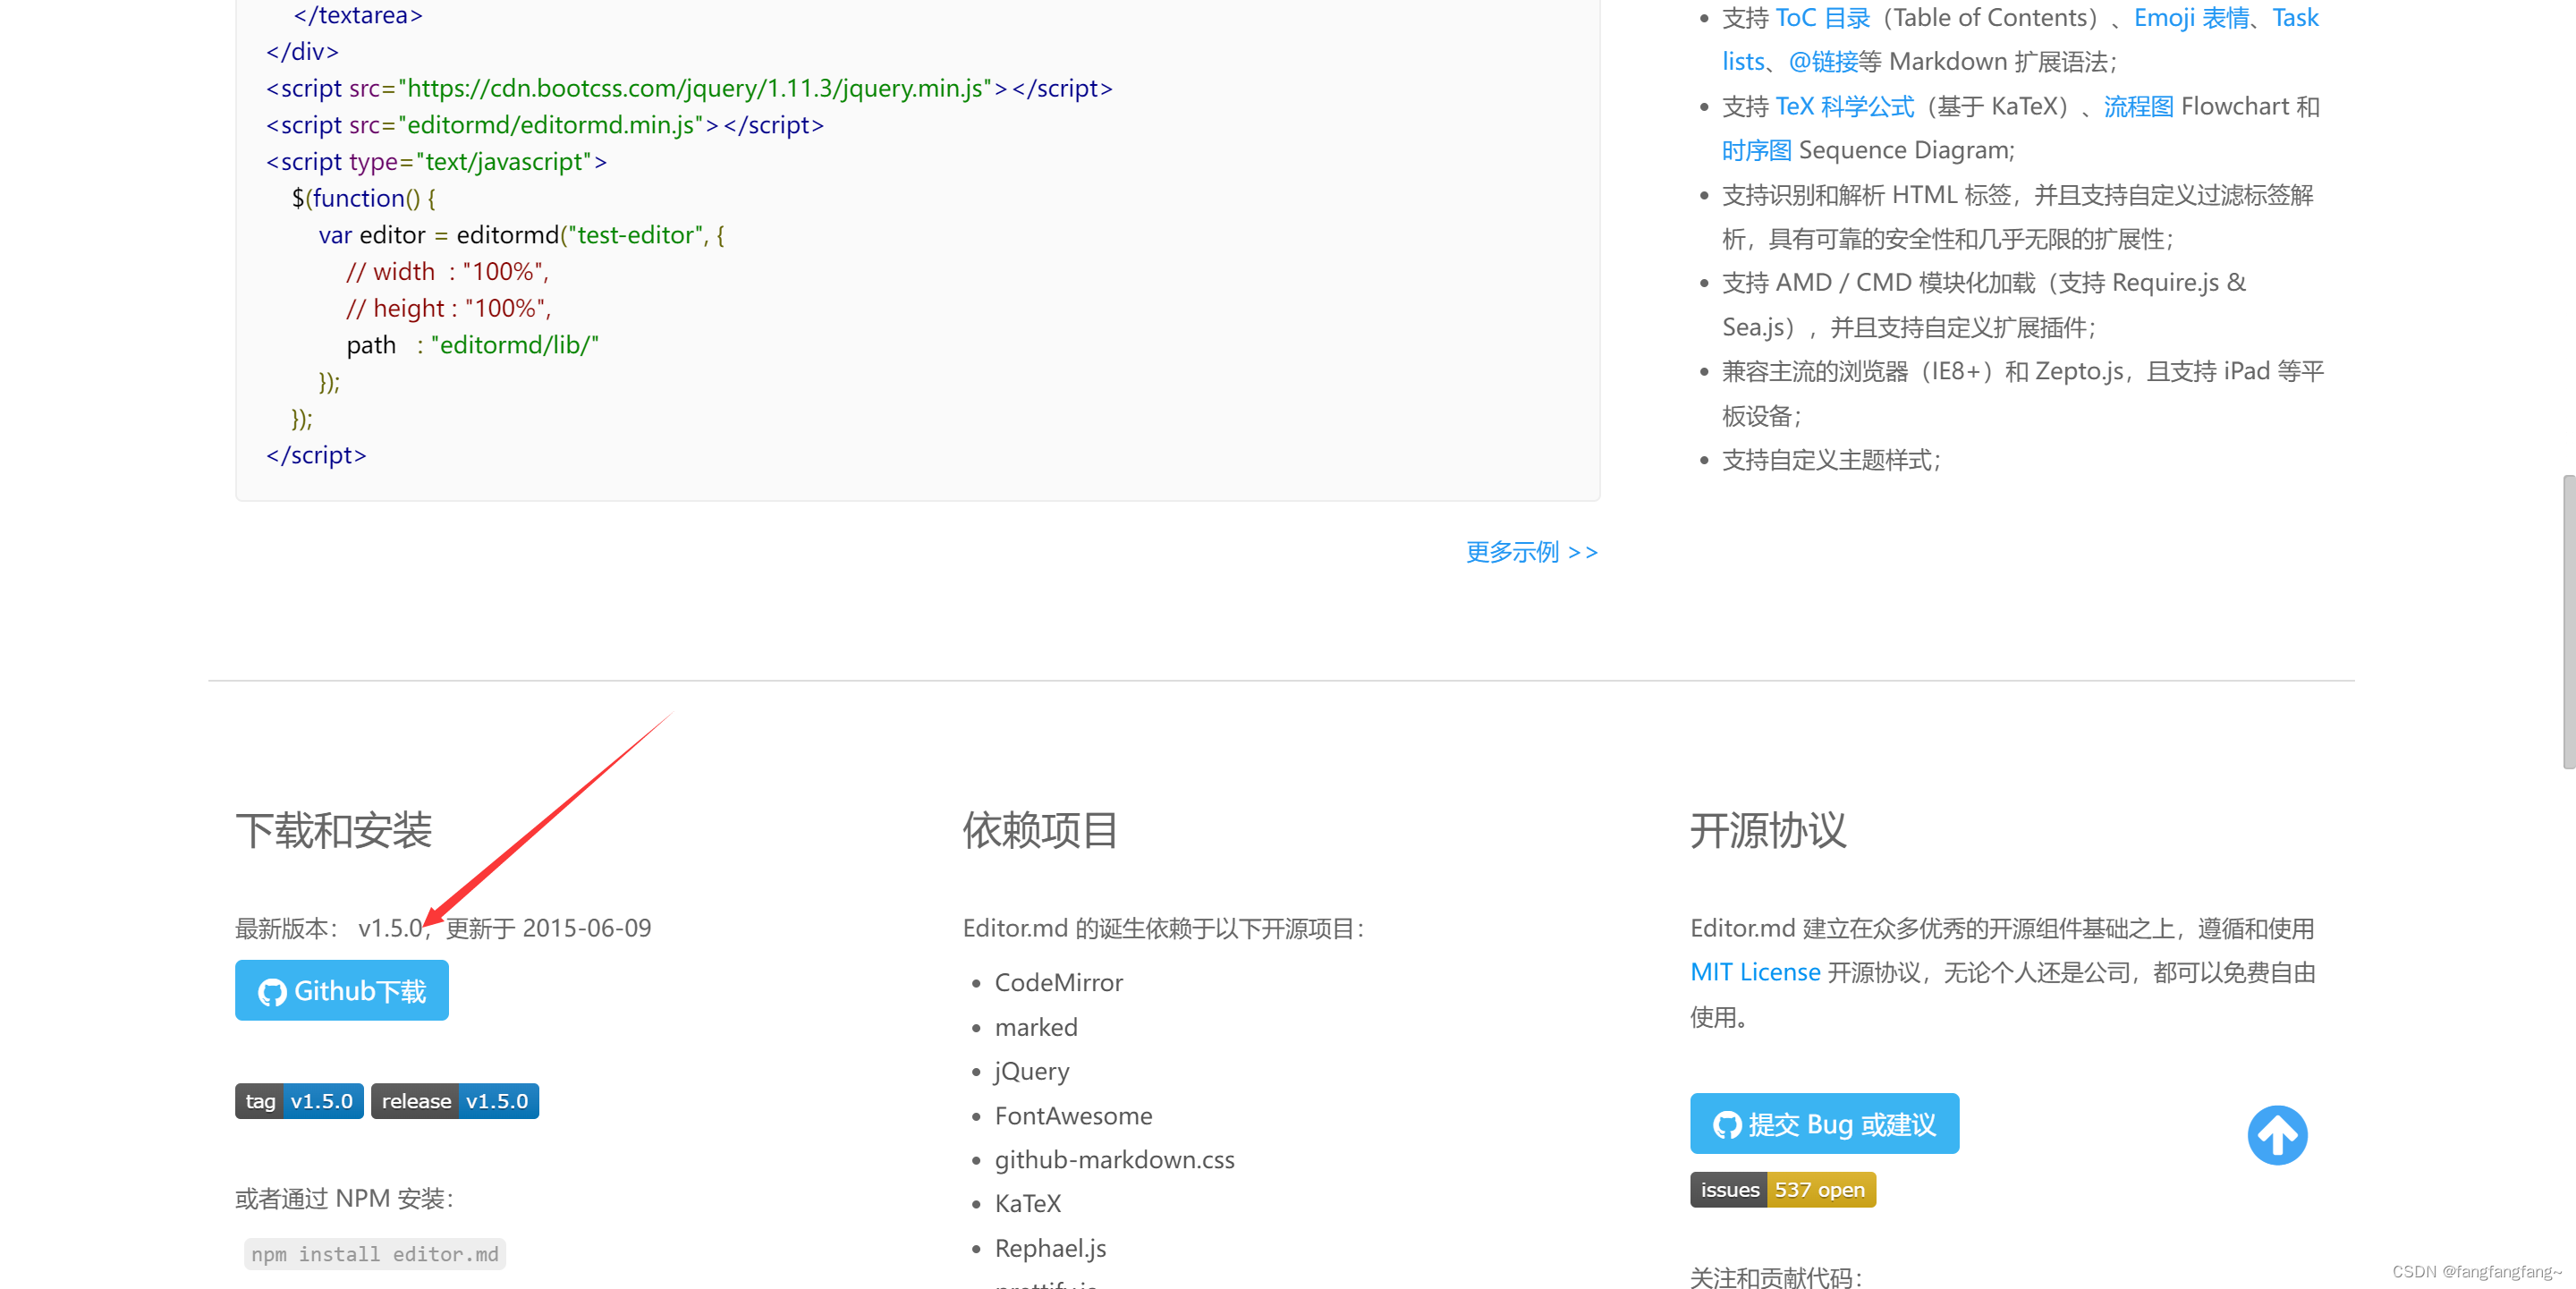This screenshot has height=1289, width=2576.
Task: Open the ToC 目录 link
Action: (x=1822, y=18)
